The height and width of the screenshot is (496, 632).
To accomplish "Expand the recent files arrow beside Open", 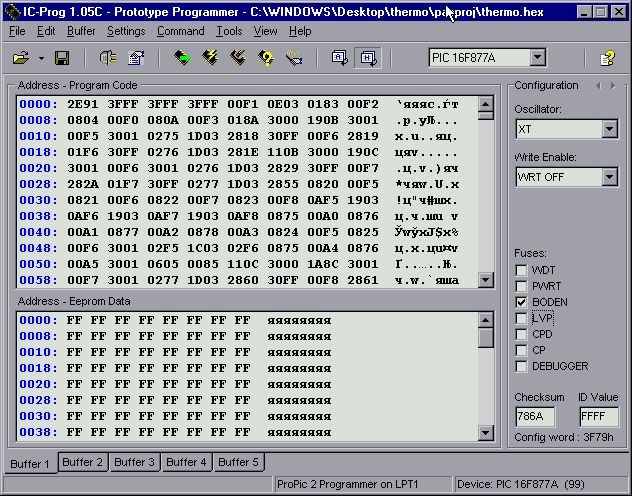I will pos(41,58).
